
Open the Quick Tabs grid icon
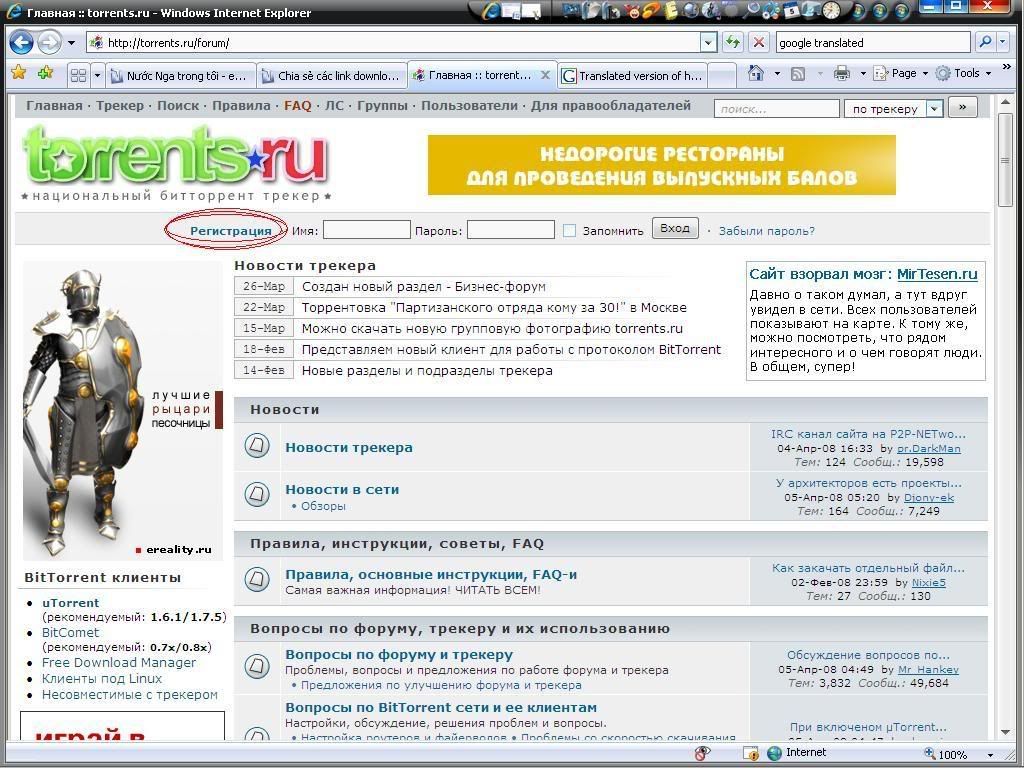tap(78, 75)
